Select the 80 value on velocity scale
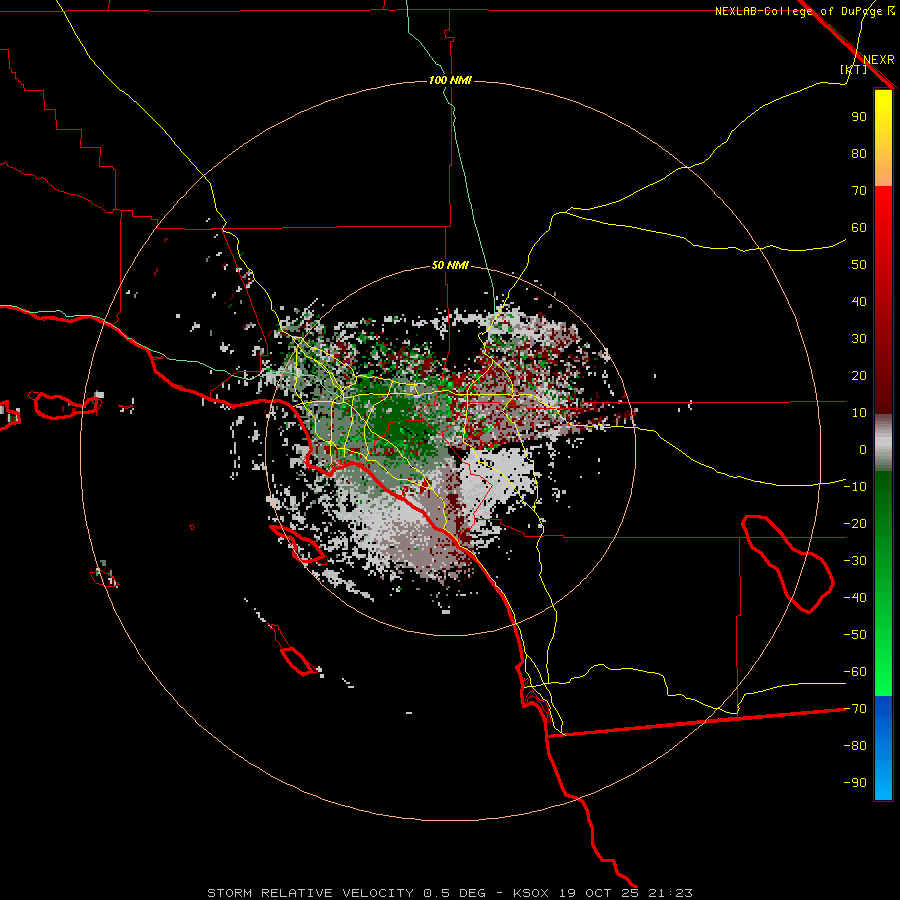This screenshot has width=900, height=900. pos(859,154)
